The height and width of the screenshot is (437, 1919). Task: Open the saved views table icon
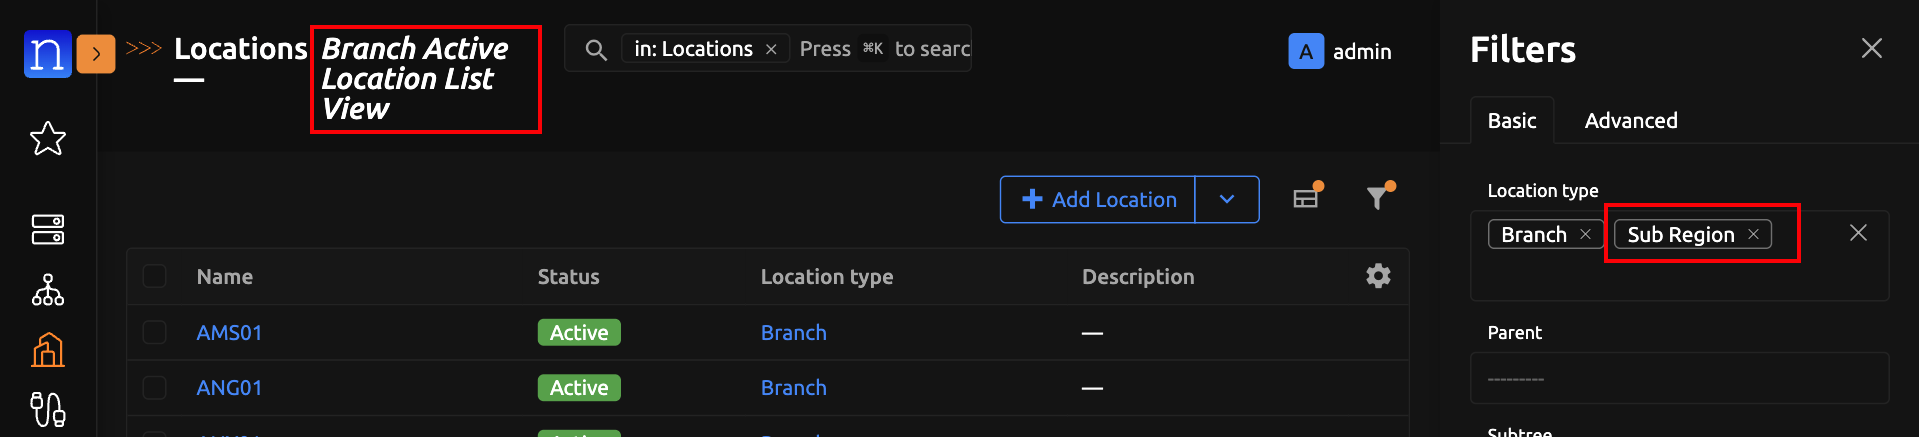click(x=1306, y=198)
